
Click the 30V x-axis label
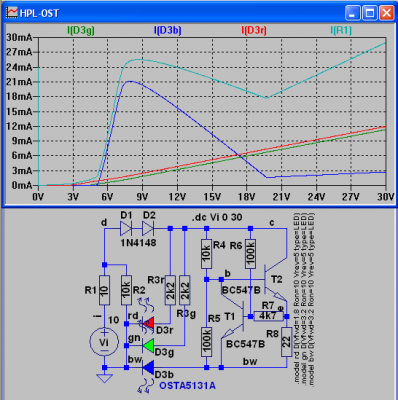pyautogui.click(x=386, y=197)
